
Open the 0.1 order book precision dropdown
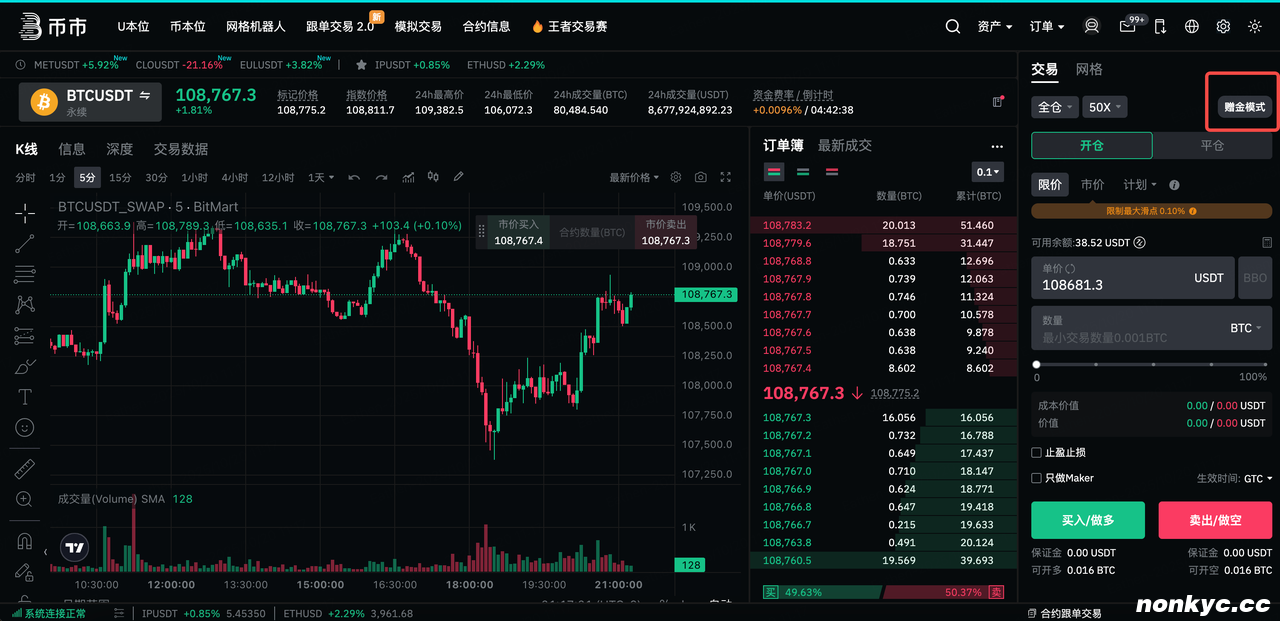click(x=987, y=172)
